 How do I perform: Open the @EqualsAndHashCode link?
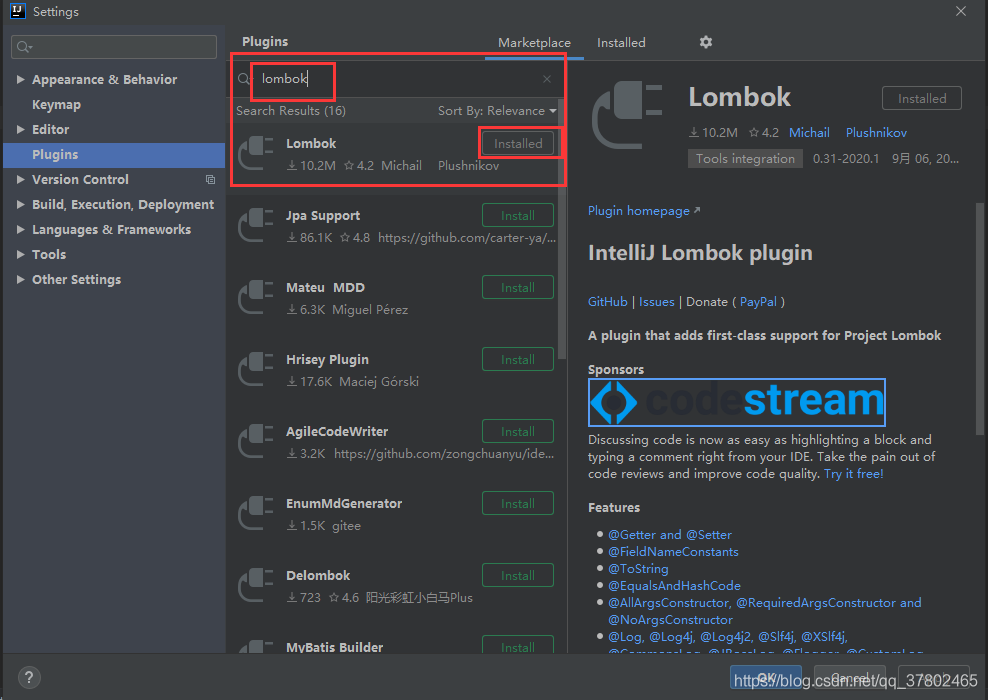coord(674,586)
